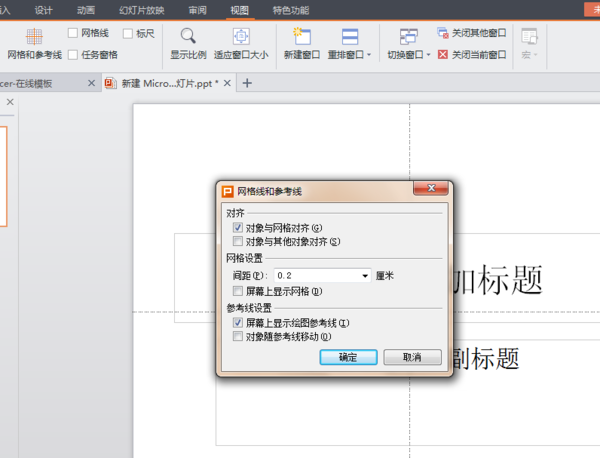600x458 pixels.
Task: Select the slide thumbnail in left panel
Action: pyautogui.click(x=3, y=176)
